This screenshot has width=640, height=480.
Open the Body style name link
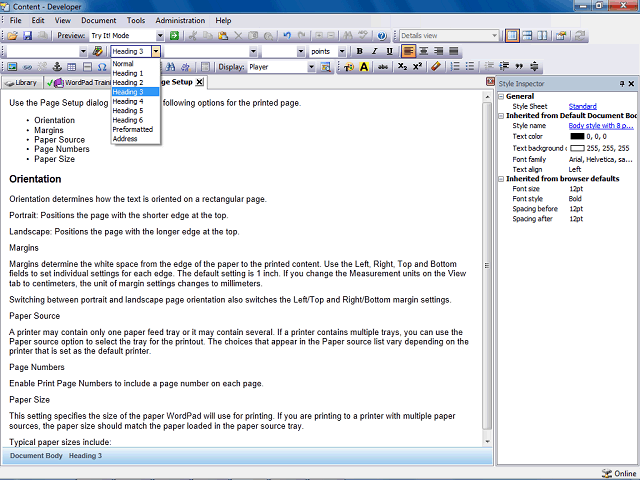[601, 126]
